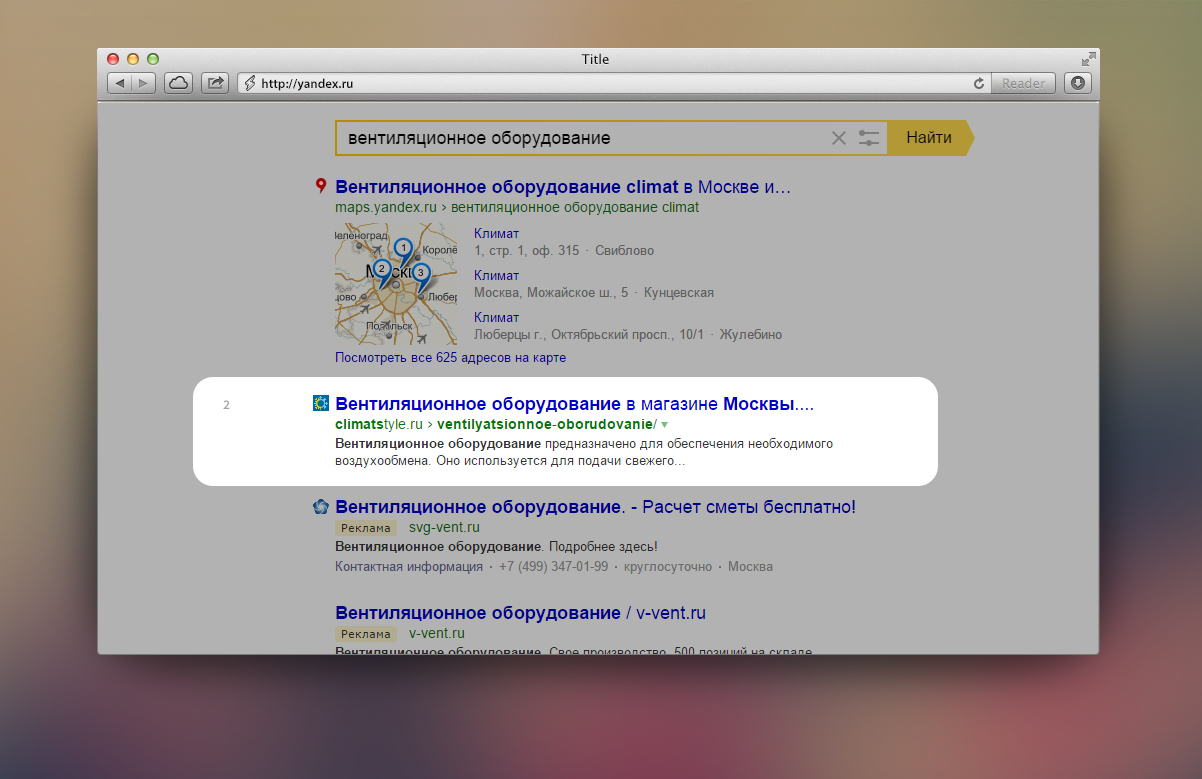Open Вентиляционное оборудование climat в Москве result
Image resolution: width=1202 pixels, height=779 pixels.
point(563,187)
